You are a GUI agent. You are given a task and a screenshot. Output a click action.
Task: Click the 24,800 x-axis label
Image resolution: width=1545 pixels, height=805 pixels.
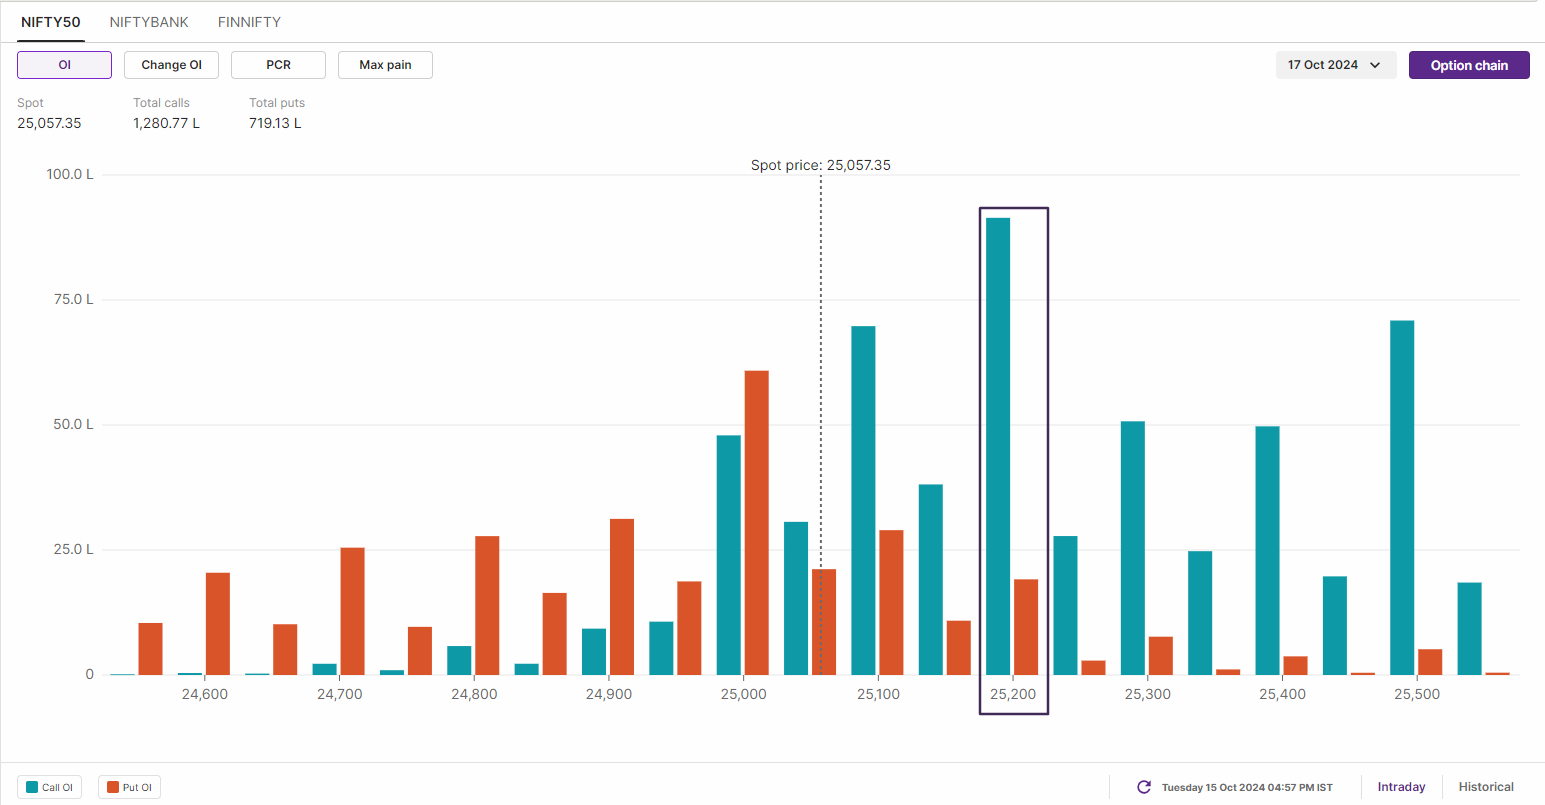coord(474,694)
